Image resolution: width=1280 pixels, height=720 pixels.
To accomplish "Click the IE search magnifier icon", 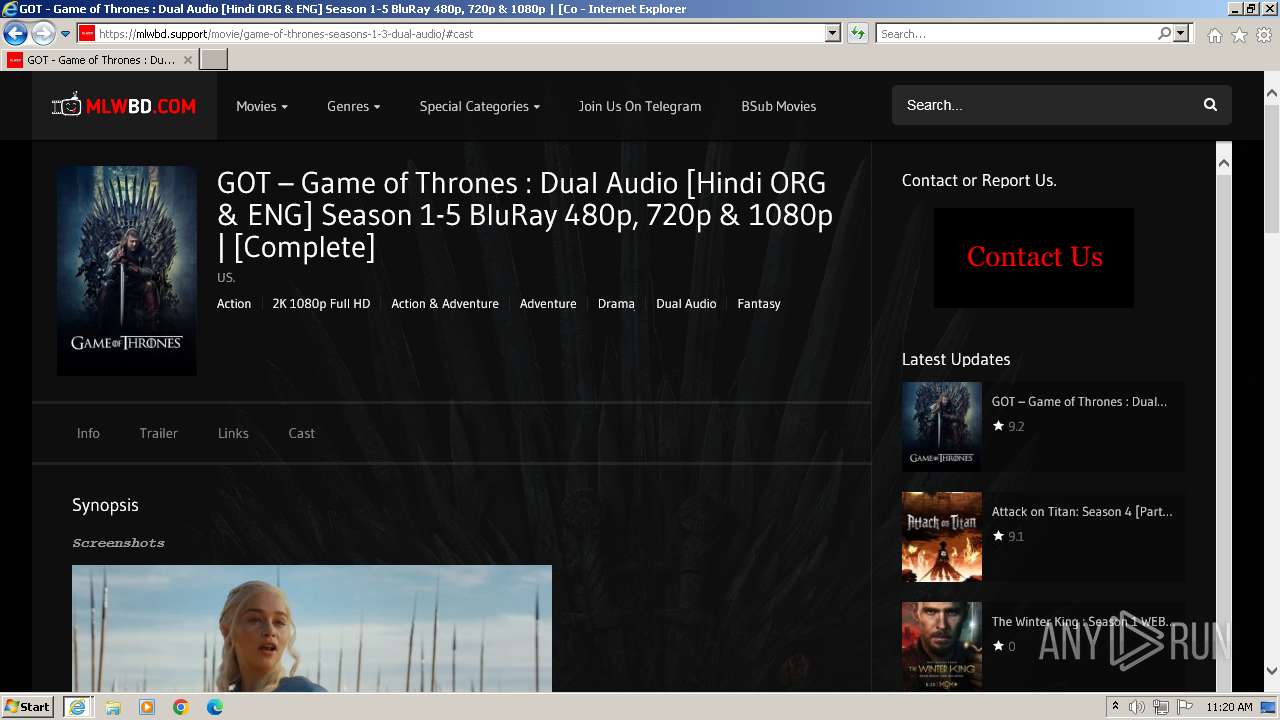I will click(1164, 33).
